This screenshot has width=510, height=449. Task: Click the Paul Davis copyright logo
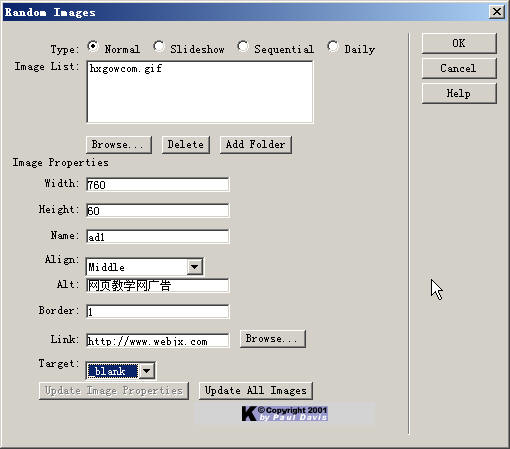pyautogui.click(x=285, y=414)
